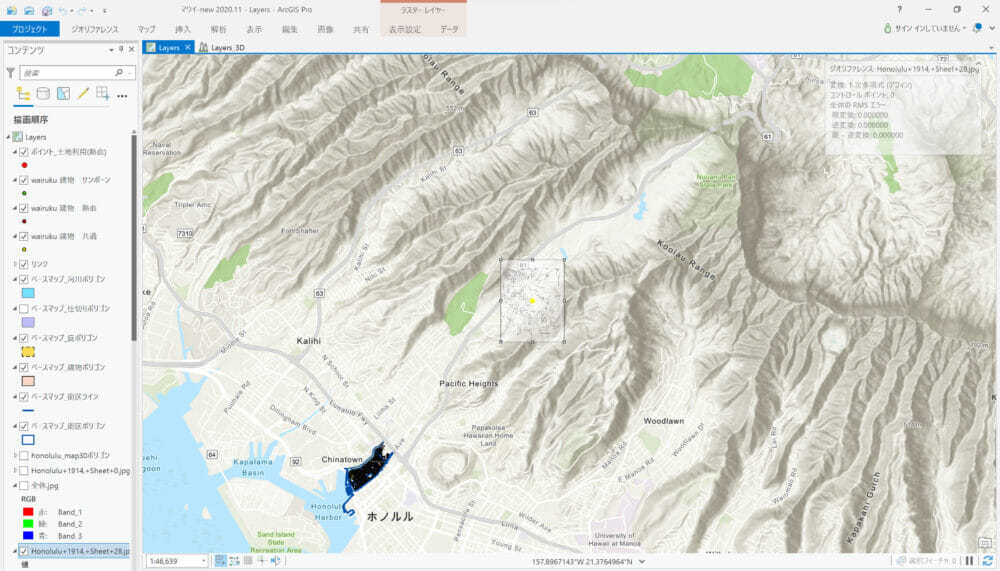Open the 表示設定 raster layer tab
Viewport: 1000px width, 571px height.
(x=405, y=29)
